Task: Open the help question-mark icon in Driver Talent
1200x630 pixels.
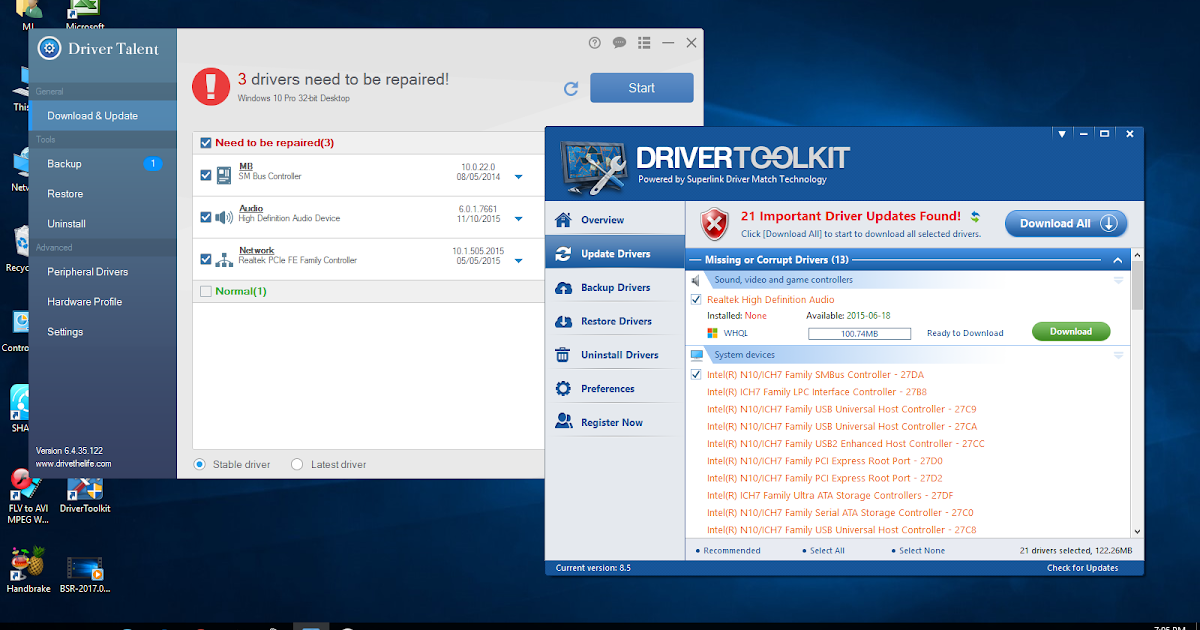Action: (595, 43)
